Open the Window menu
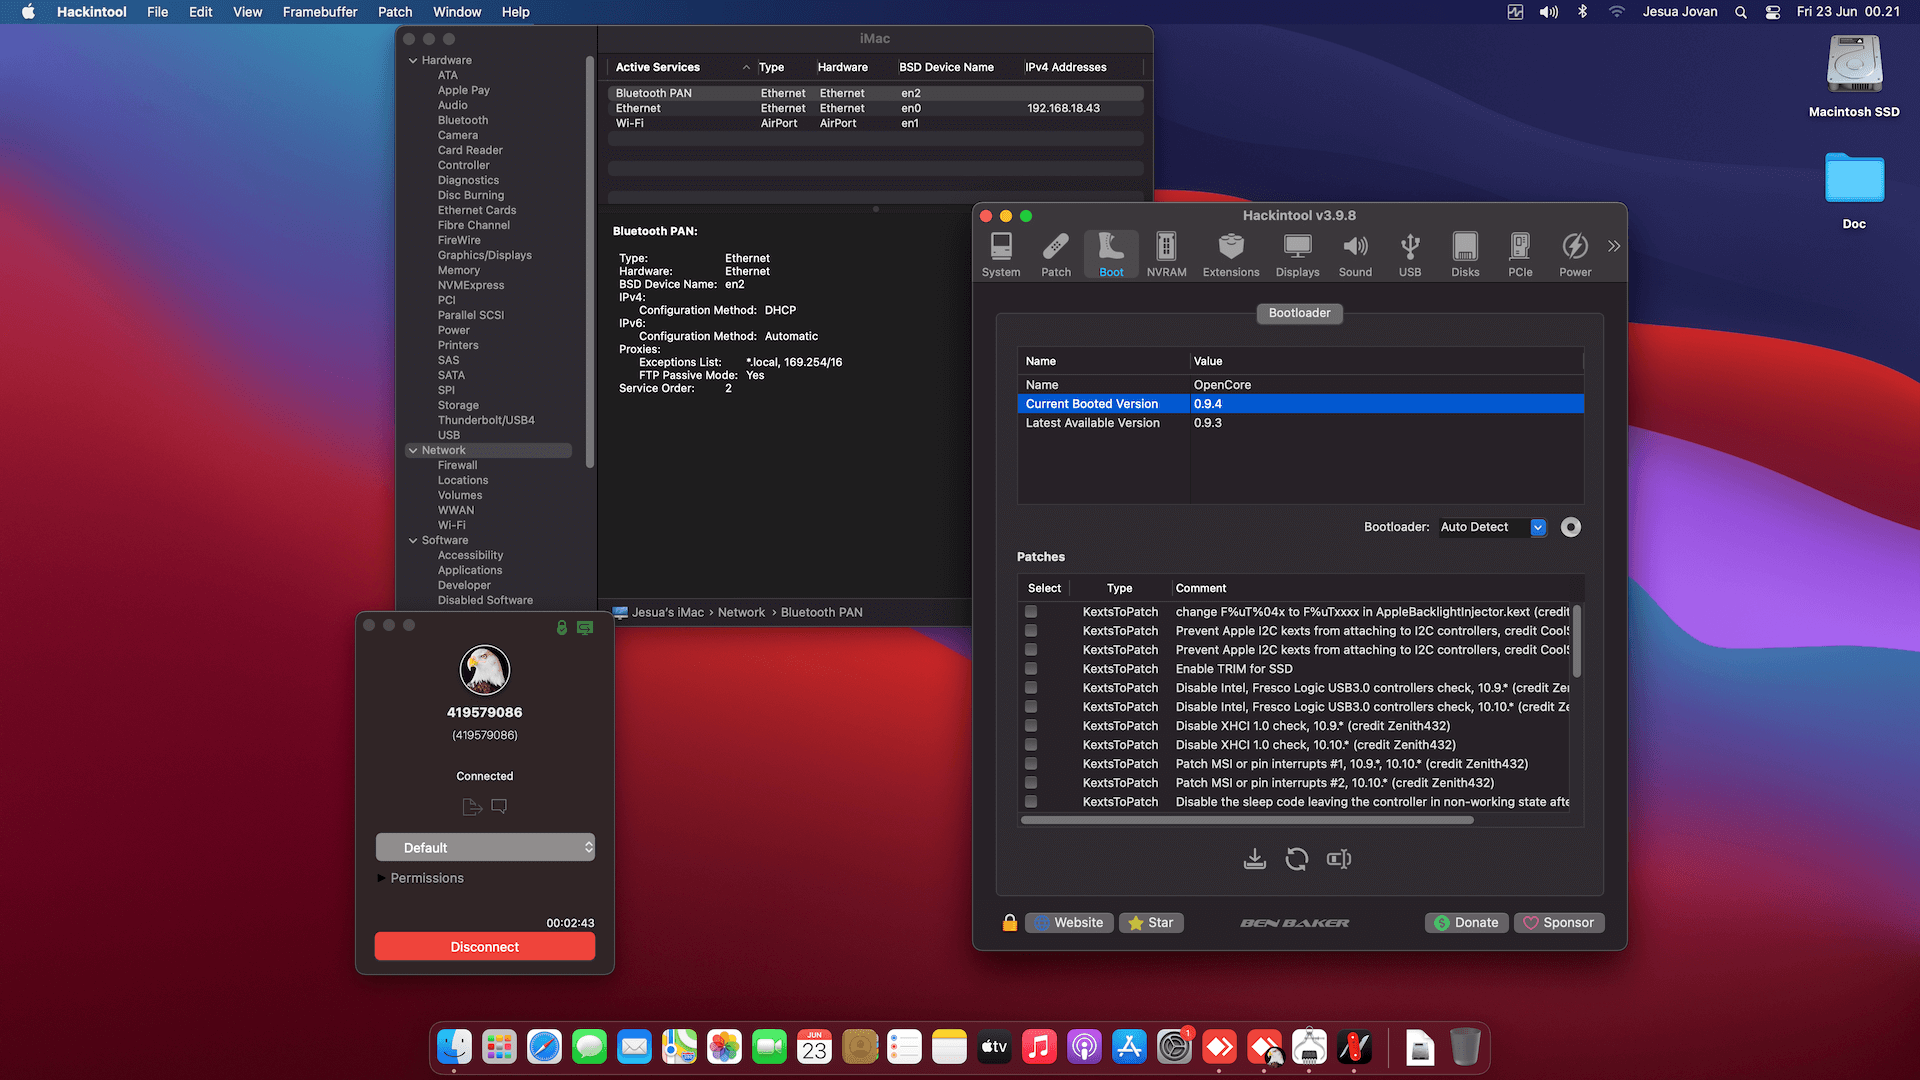Viewport: 1920px width, 1080px height. click(x=457, y=12)
